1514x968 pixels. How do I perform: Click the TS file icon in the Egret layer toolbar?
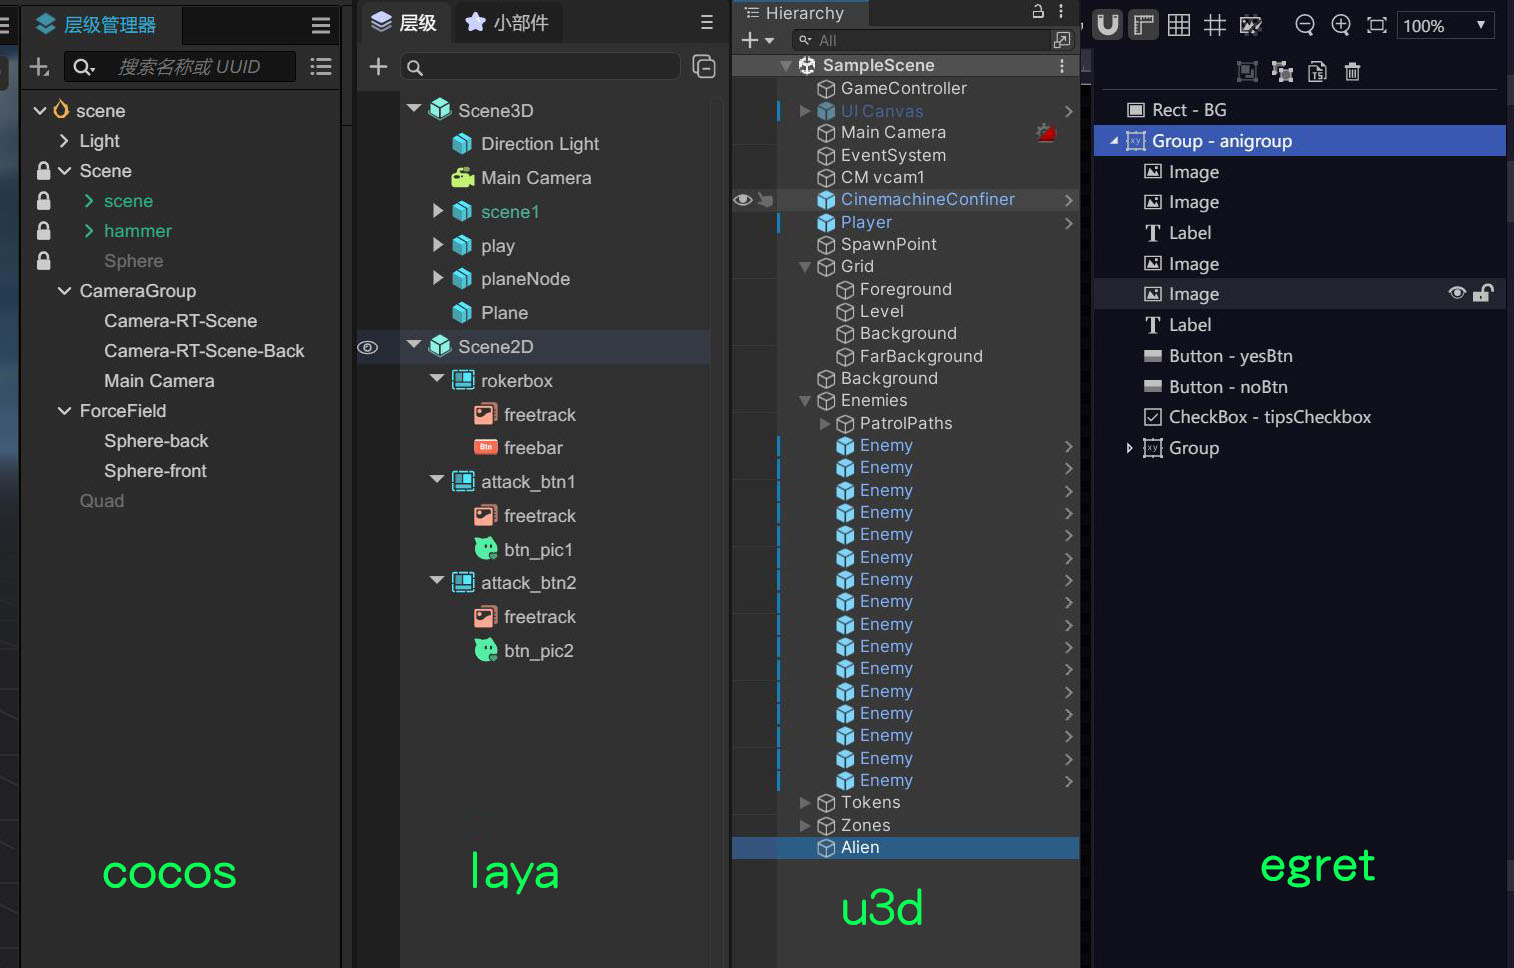coord(1317,71)
